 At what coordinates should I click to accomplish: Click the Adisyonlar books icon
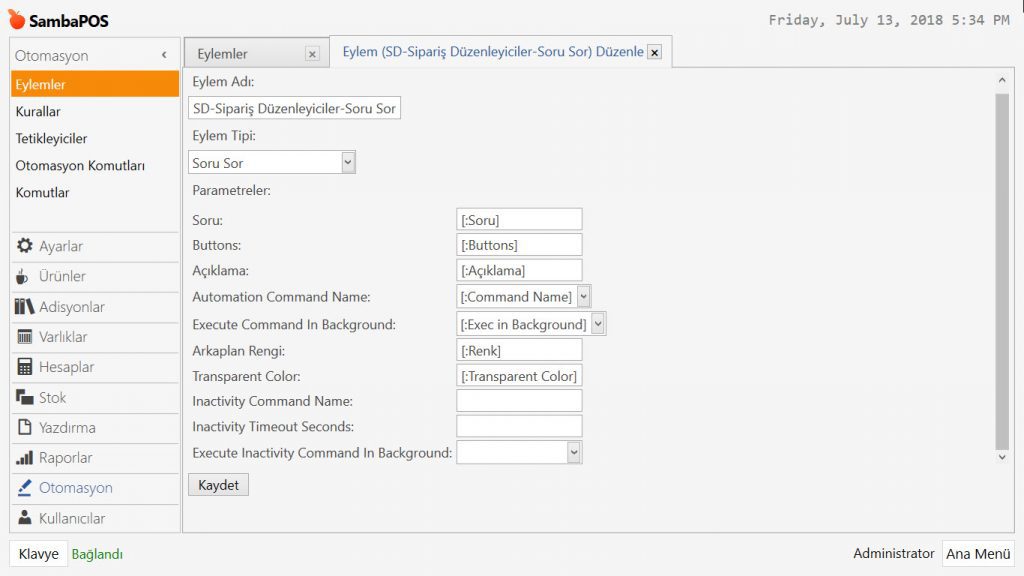click(25, 307)
